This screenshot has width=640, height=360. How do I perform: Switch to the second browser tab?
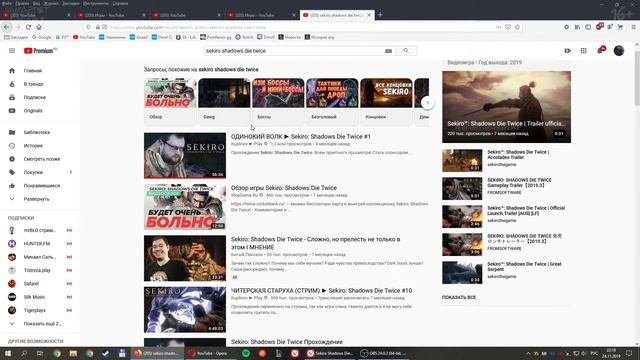coord(111,15)
